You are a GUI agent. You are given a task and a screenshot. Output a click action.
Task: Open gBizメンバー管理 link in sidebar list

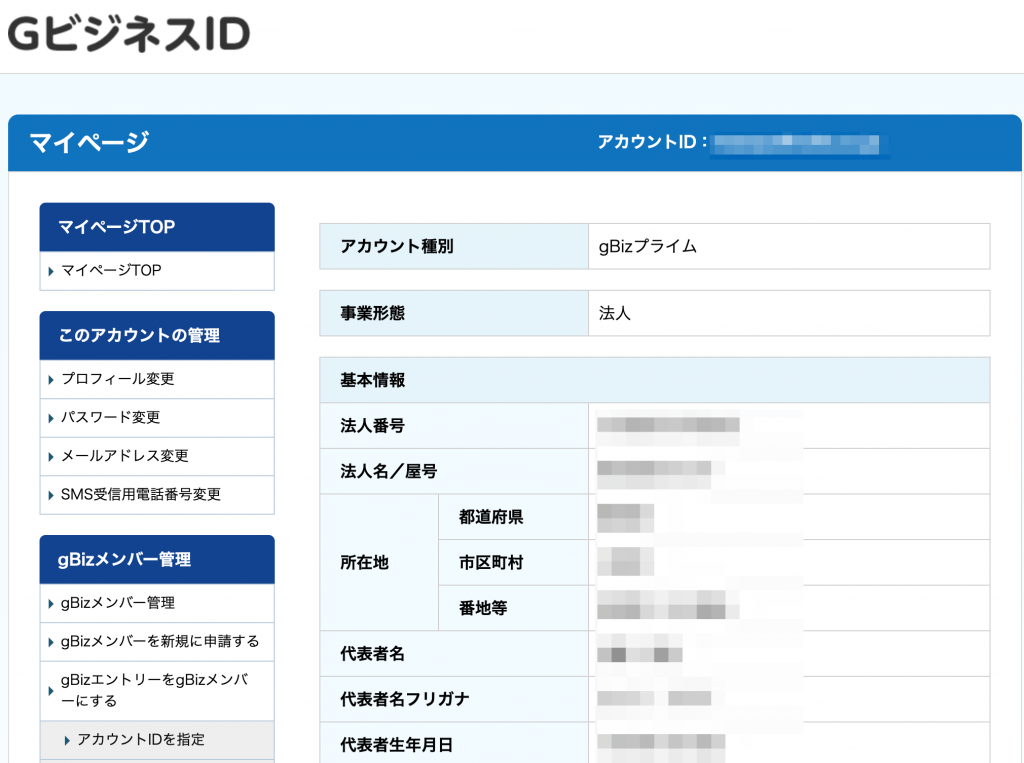118,603
